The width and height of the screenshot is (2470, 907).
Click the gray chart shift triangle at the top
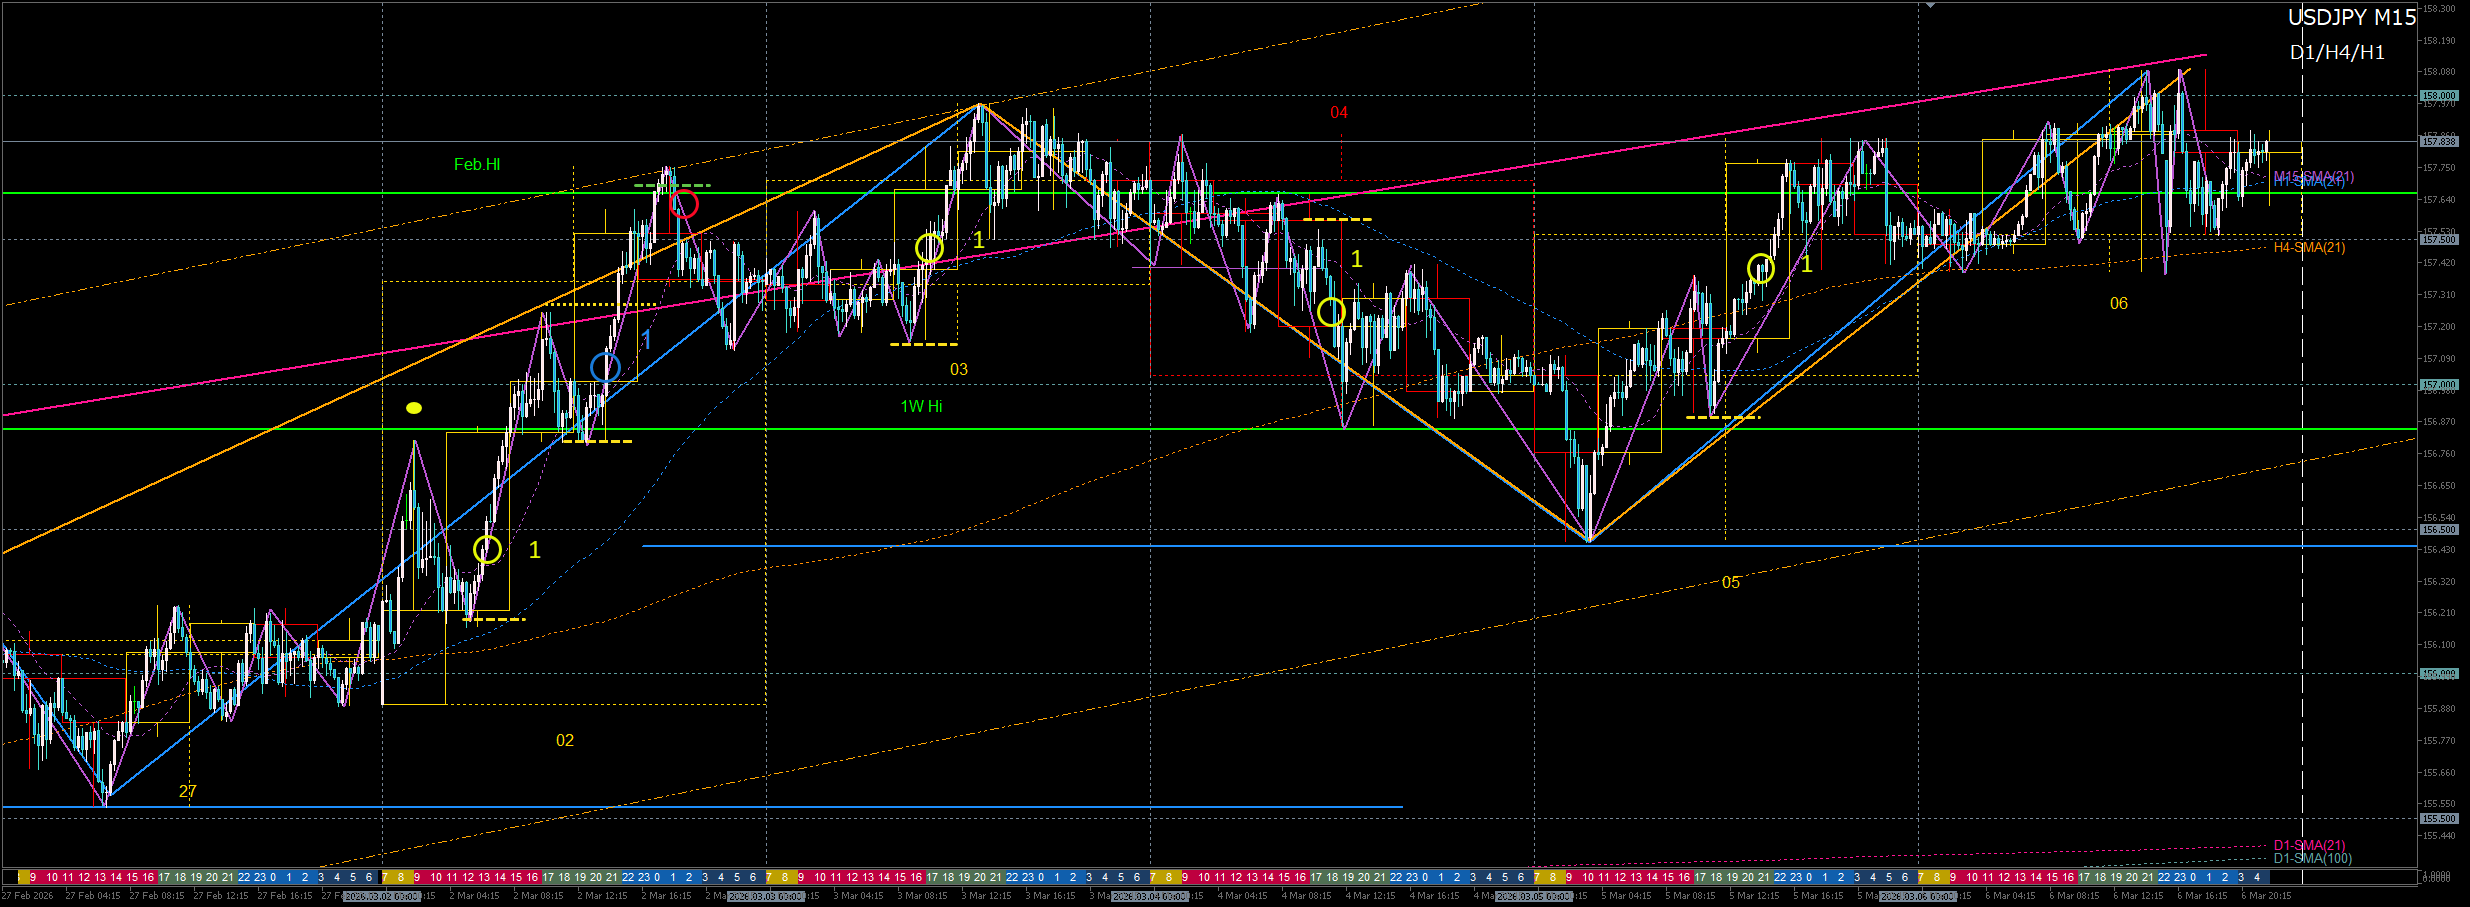pyautogui.click(x=1930, y=6)
